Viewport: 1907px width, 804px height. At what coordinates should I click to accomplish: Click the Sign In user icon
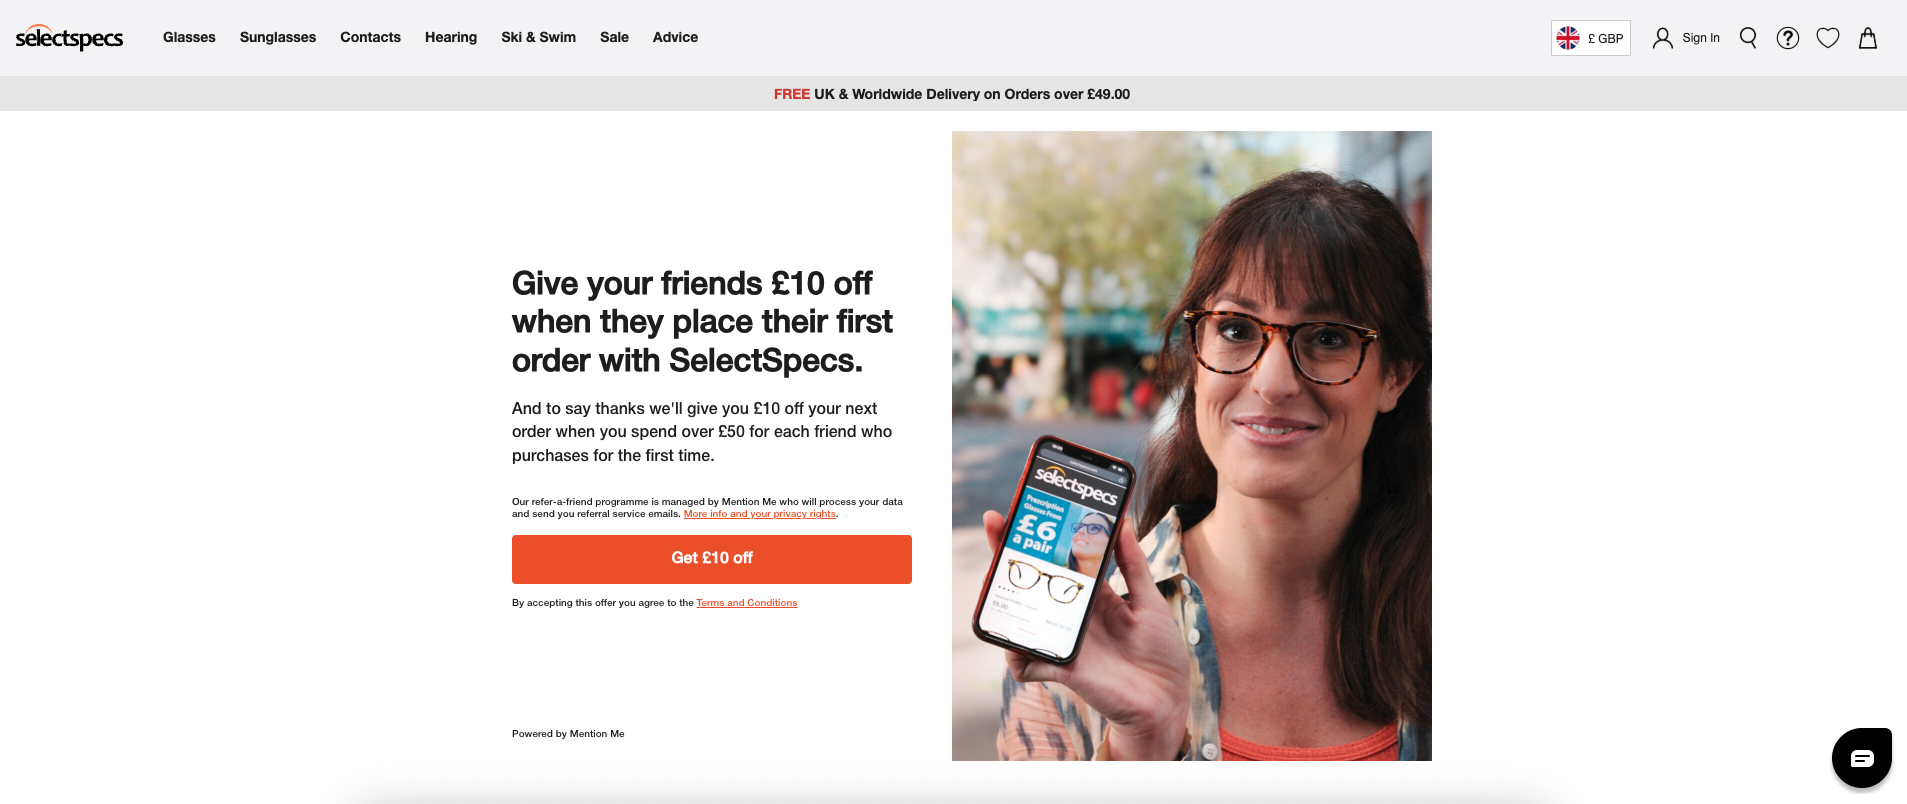coord(1662,38)
